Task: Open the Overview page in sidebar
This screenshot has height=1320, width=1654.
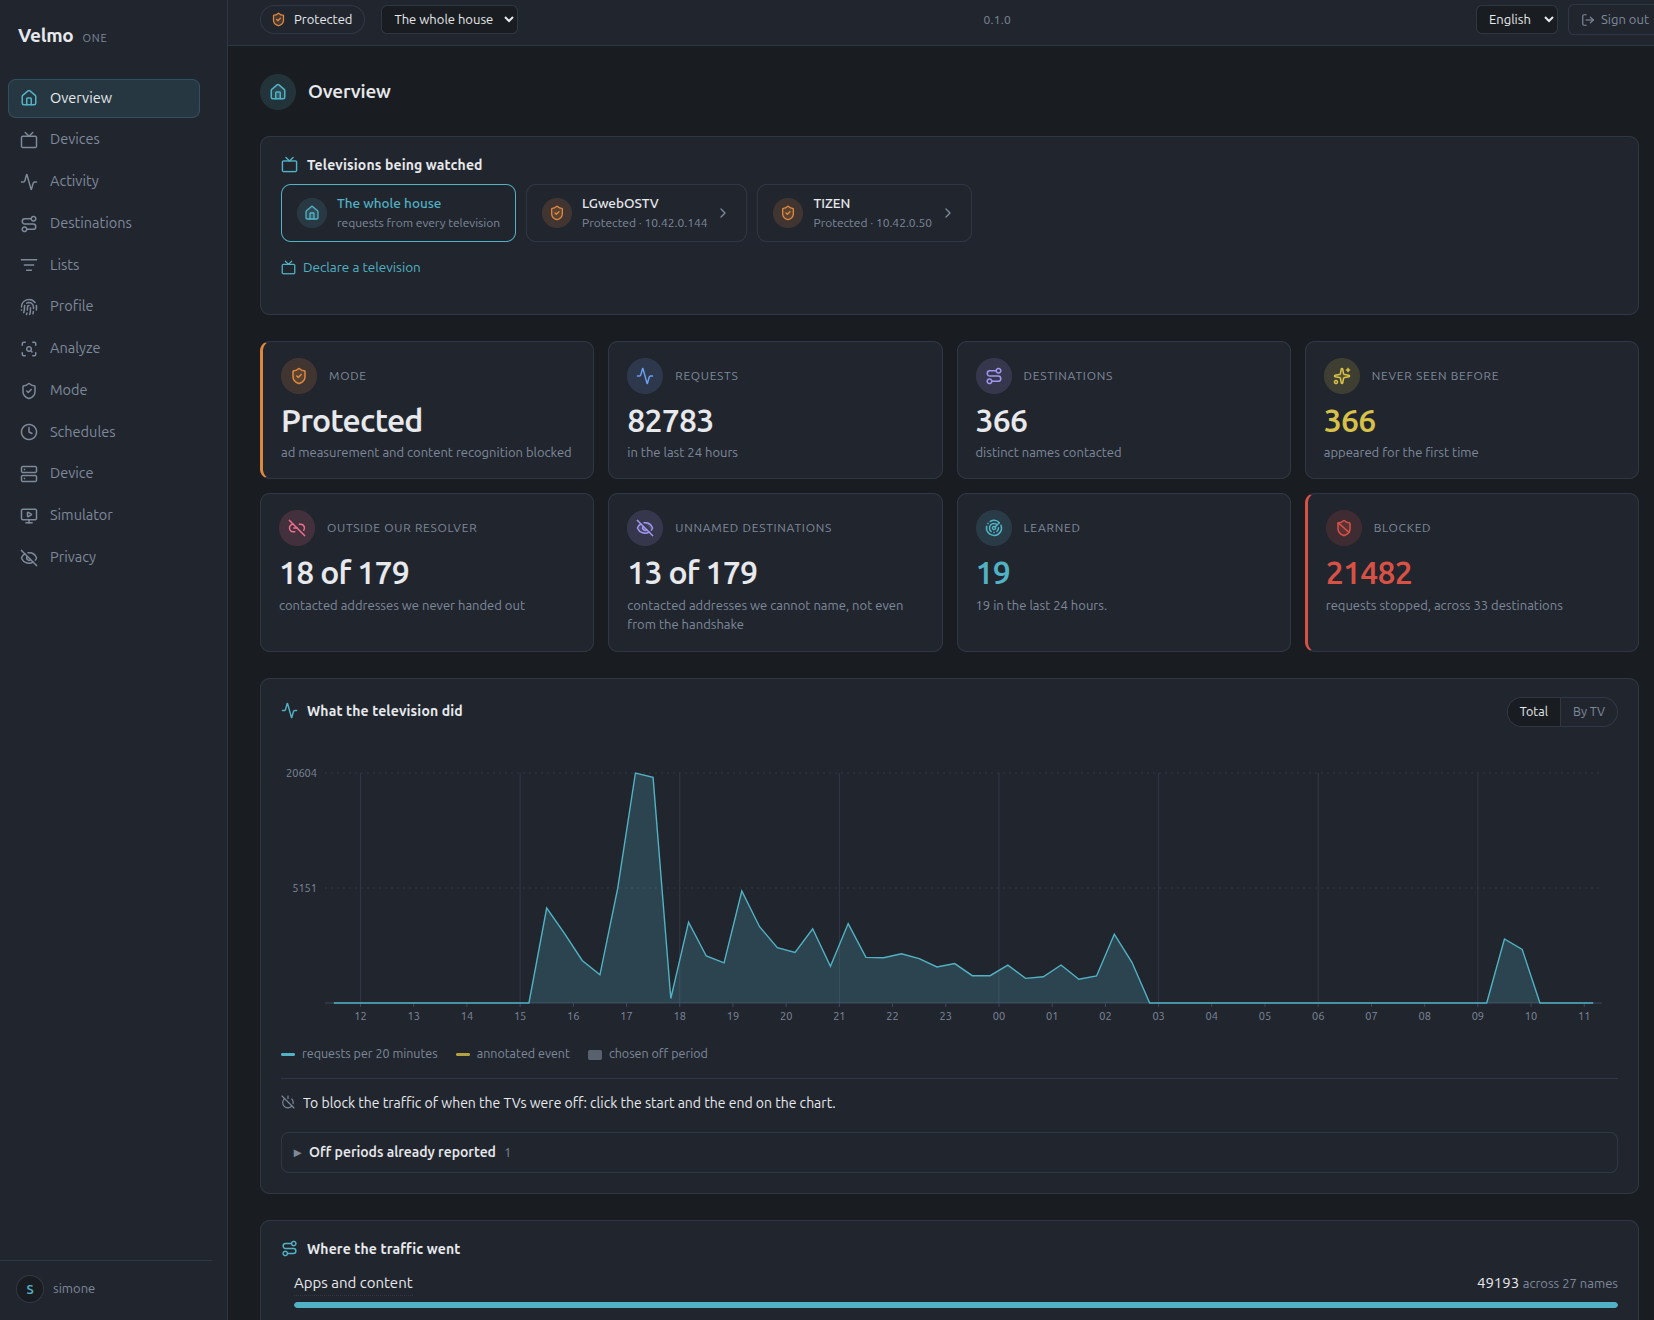Action: pos(104,98)
